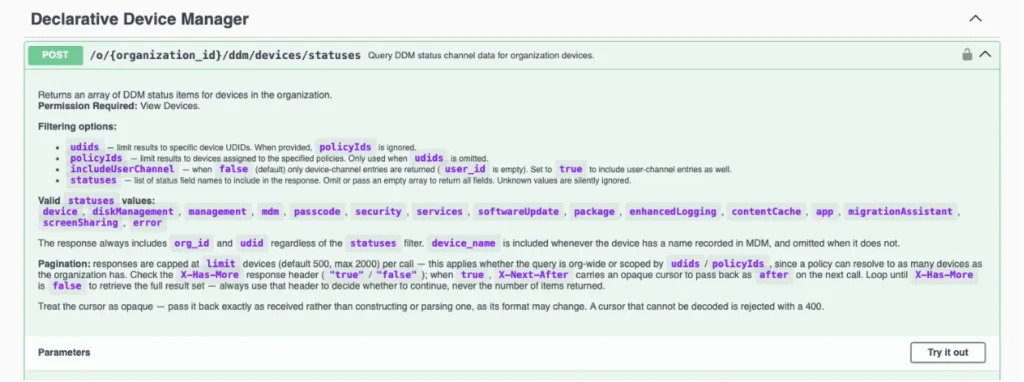The width and height of the screenshot is (1024, 382).
Task: Click the 'Filtering options:' heading
Action: click(77, 127)
